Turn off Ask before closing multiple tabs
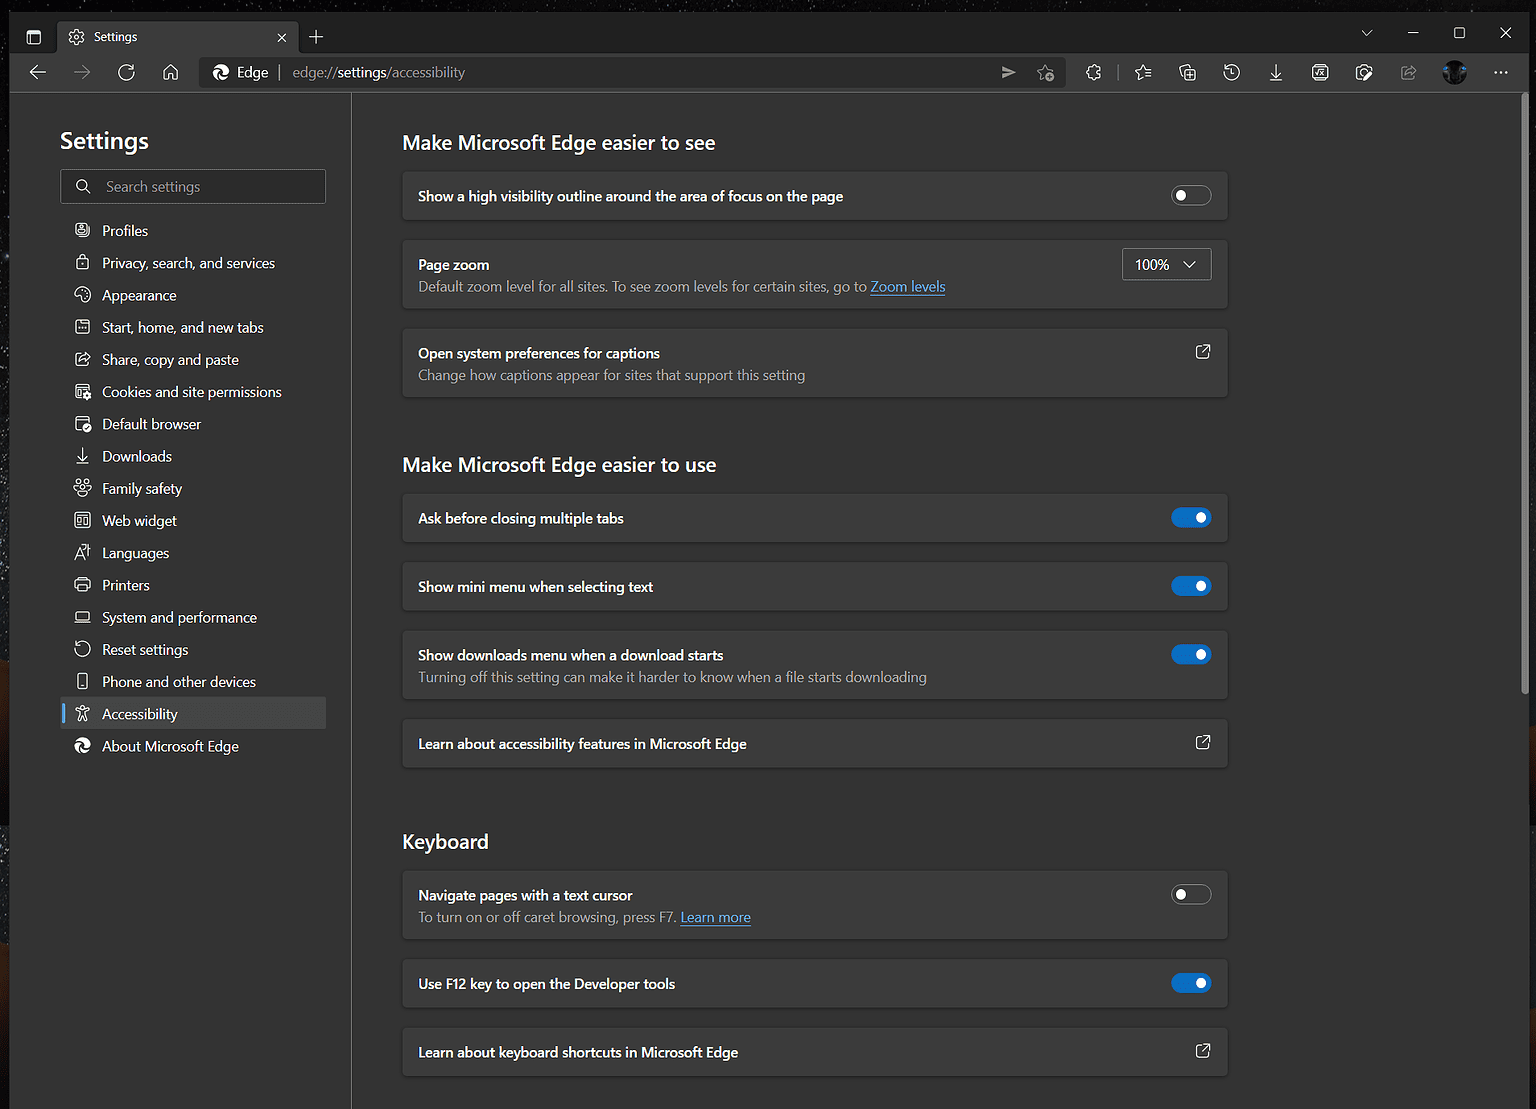This screenshot has width=1536, height=1109. coord(1190,518)
